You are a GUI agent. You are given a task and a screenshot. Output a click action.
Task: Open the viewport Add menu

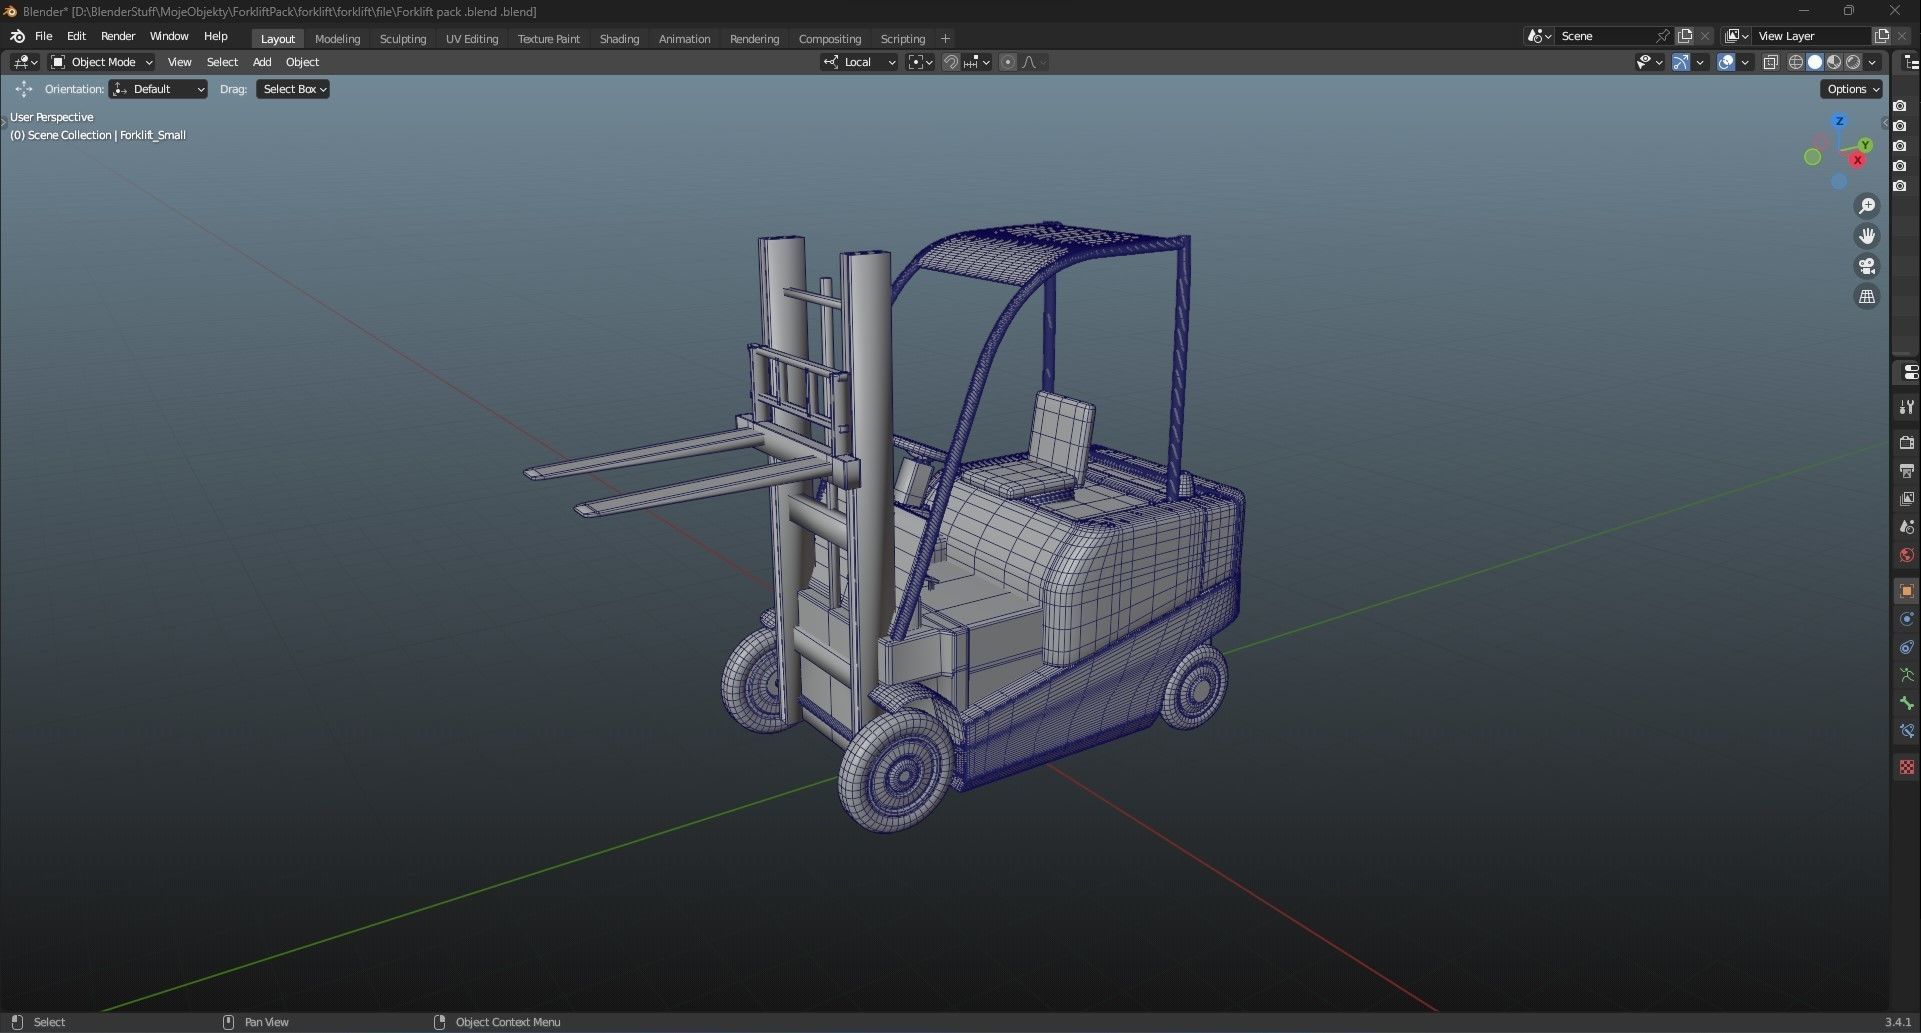[262, 62]
